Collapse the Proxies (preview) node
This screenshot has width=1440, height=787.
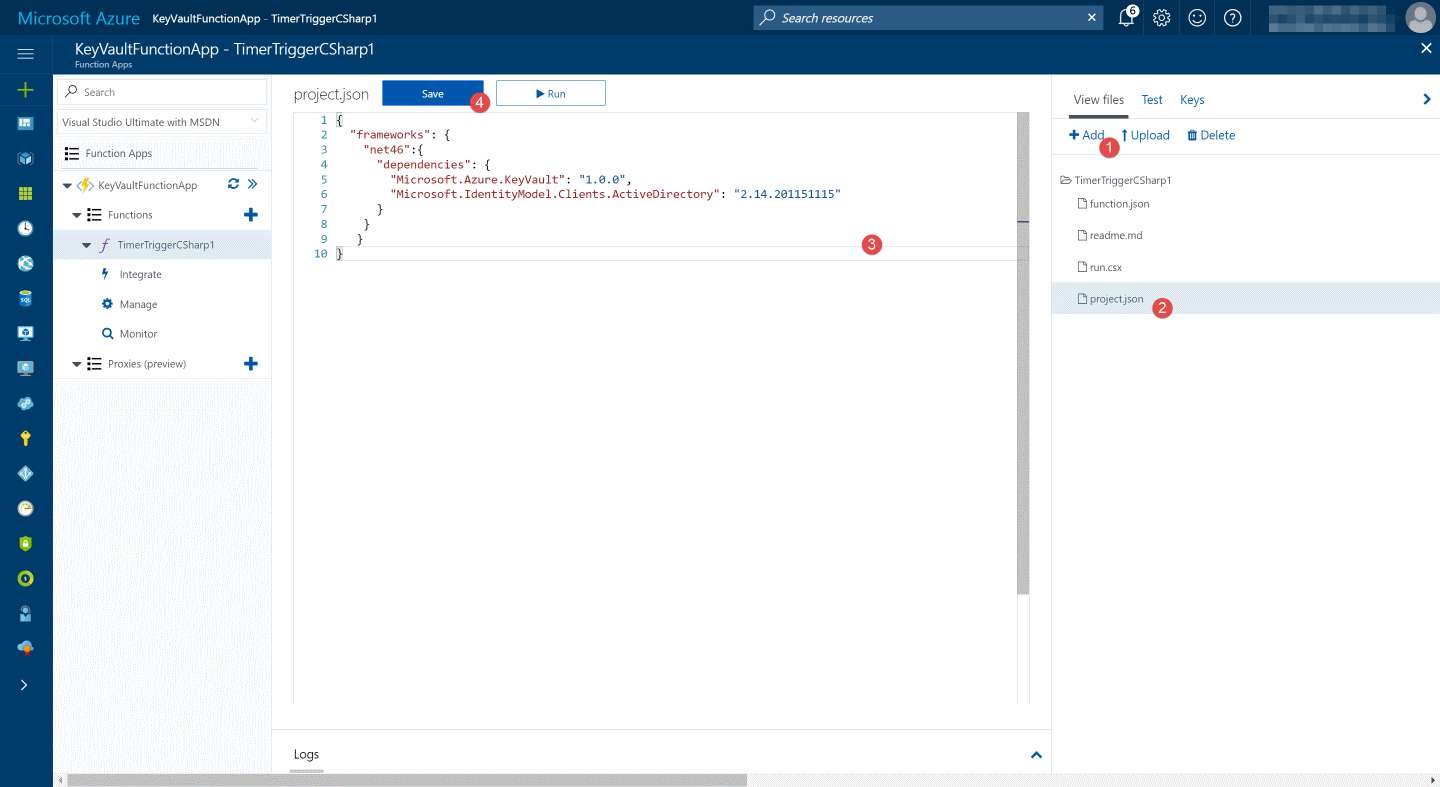pos(77,364)
